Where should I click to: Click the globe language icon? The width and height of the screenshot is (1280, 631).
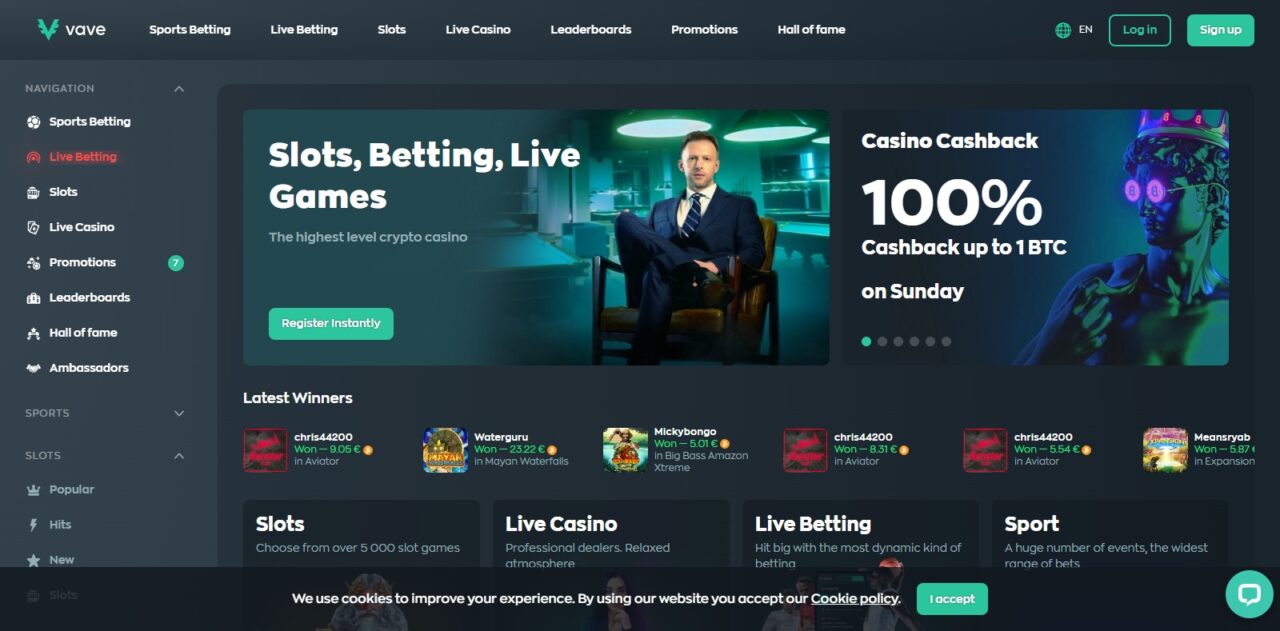pyautogui.click(x=1063, y=30)
